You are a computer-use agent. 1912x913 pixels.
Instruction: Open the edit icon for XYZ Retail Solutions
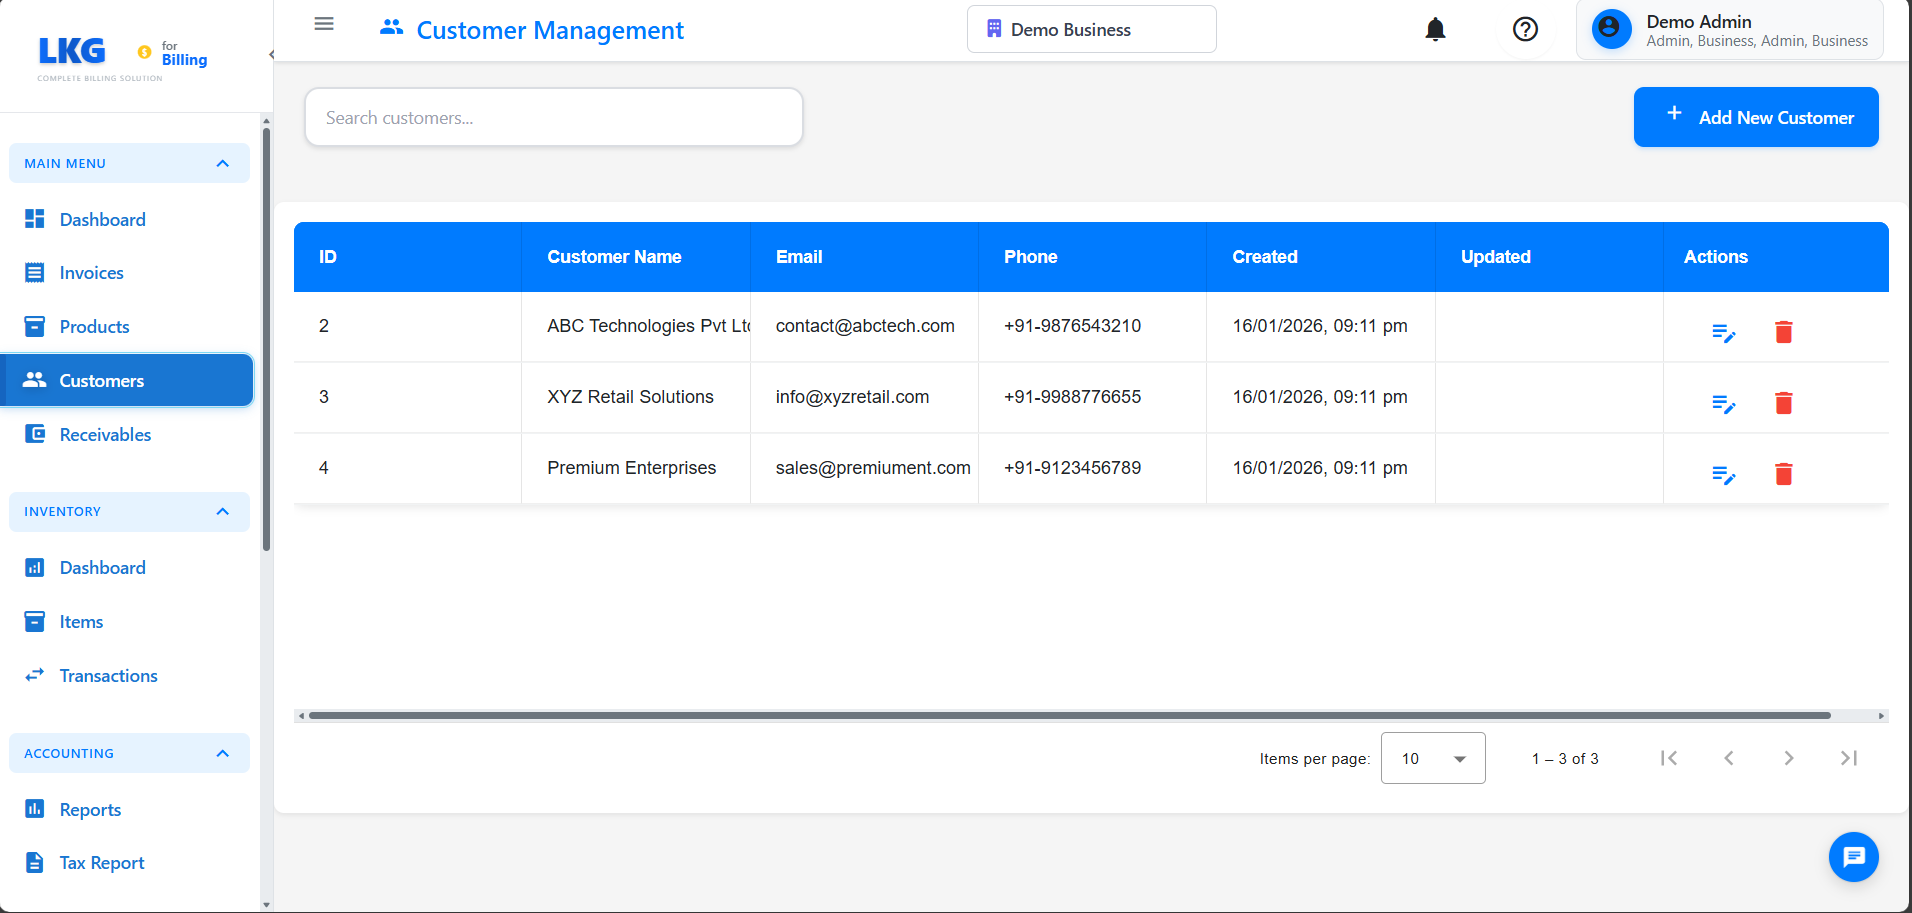point(1723,403)
